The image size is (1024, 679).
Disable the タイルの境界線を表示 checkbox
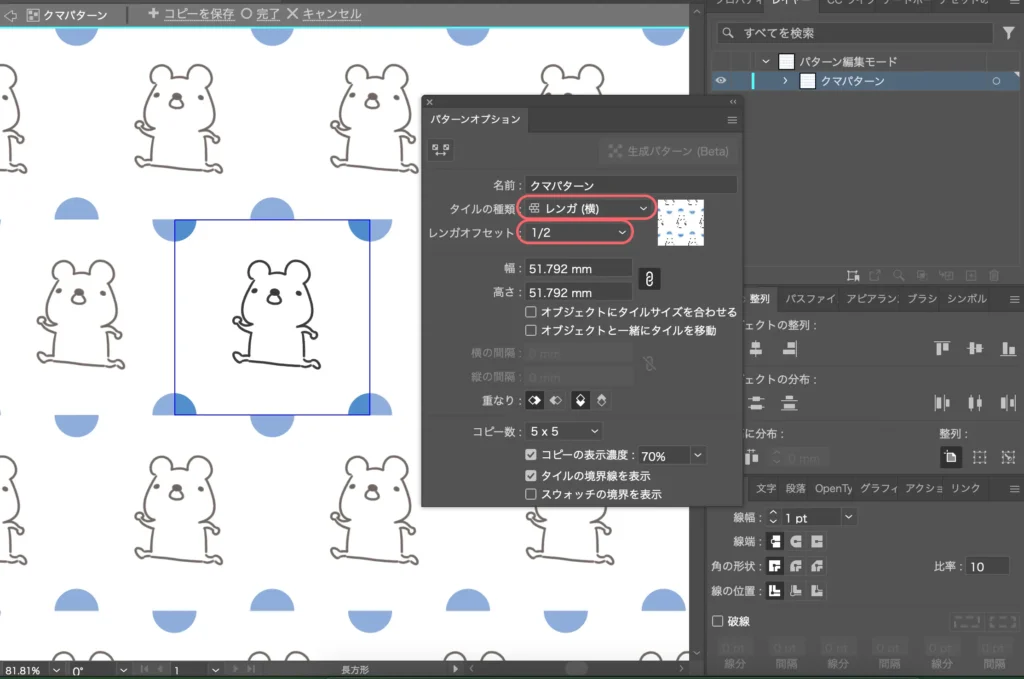click(x=531, y=476)
